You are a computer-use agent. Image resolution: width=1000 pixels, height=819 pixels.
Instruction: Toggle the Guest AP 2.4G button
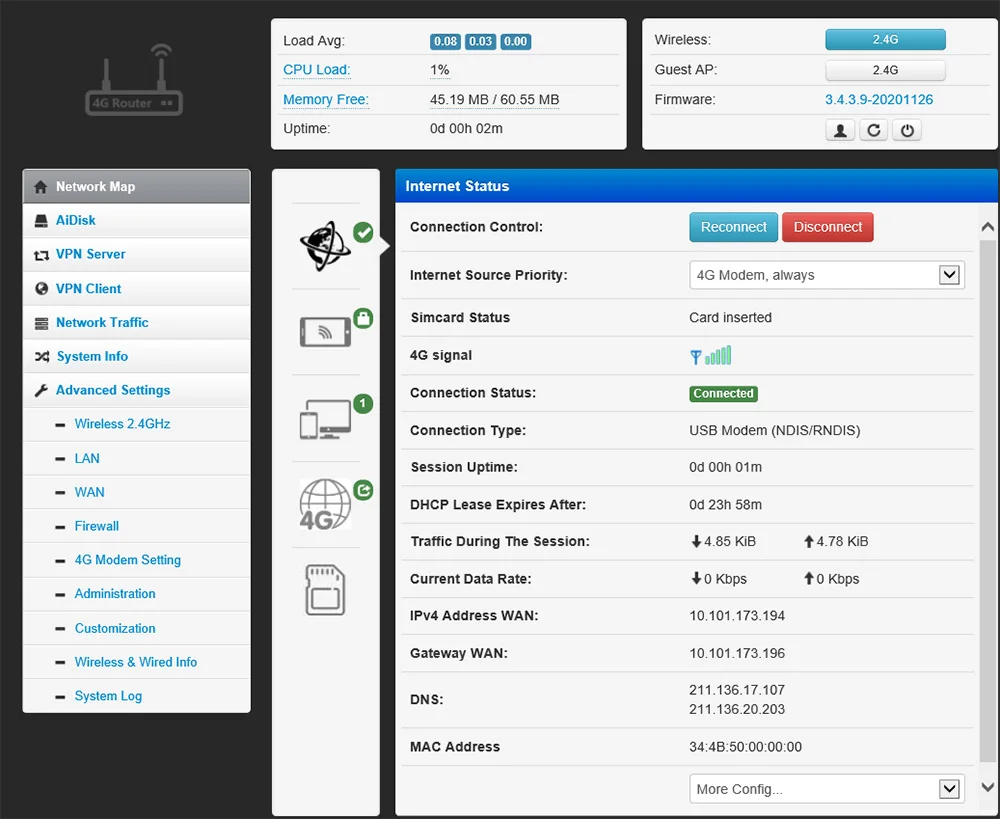tap(885, 70)
